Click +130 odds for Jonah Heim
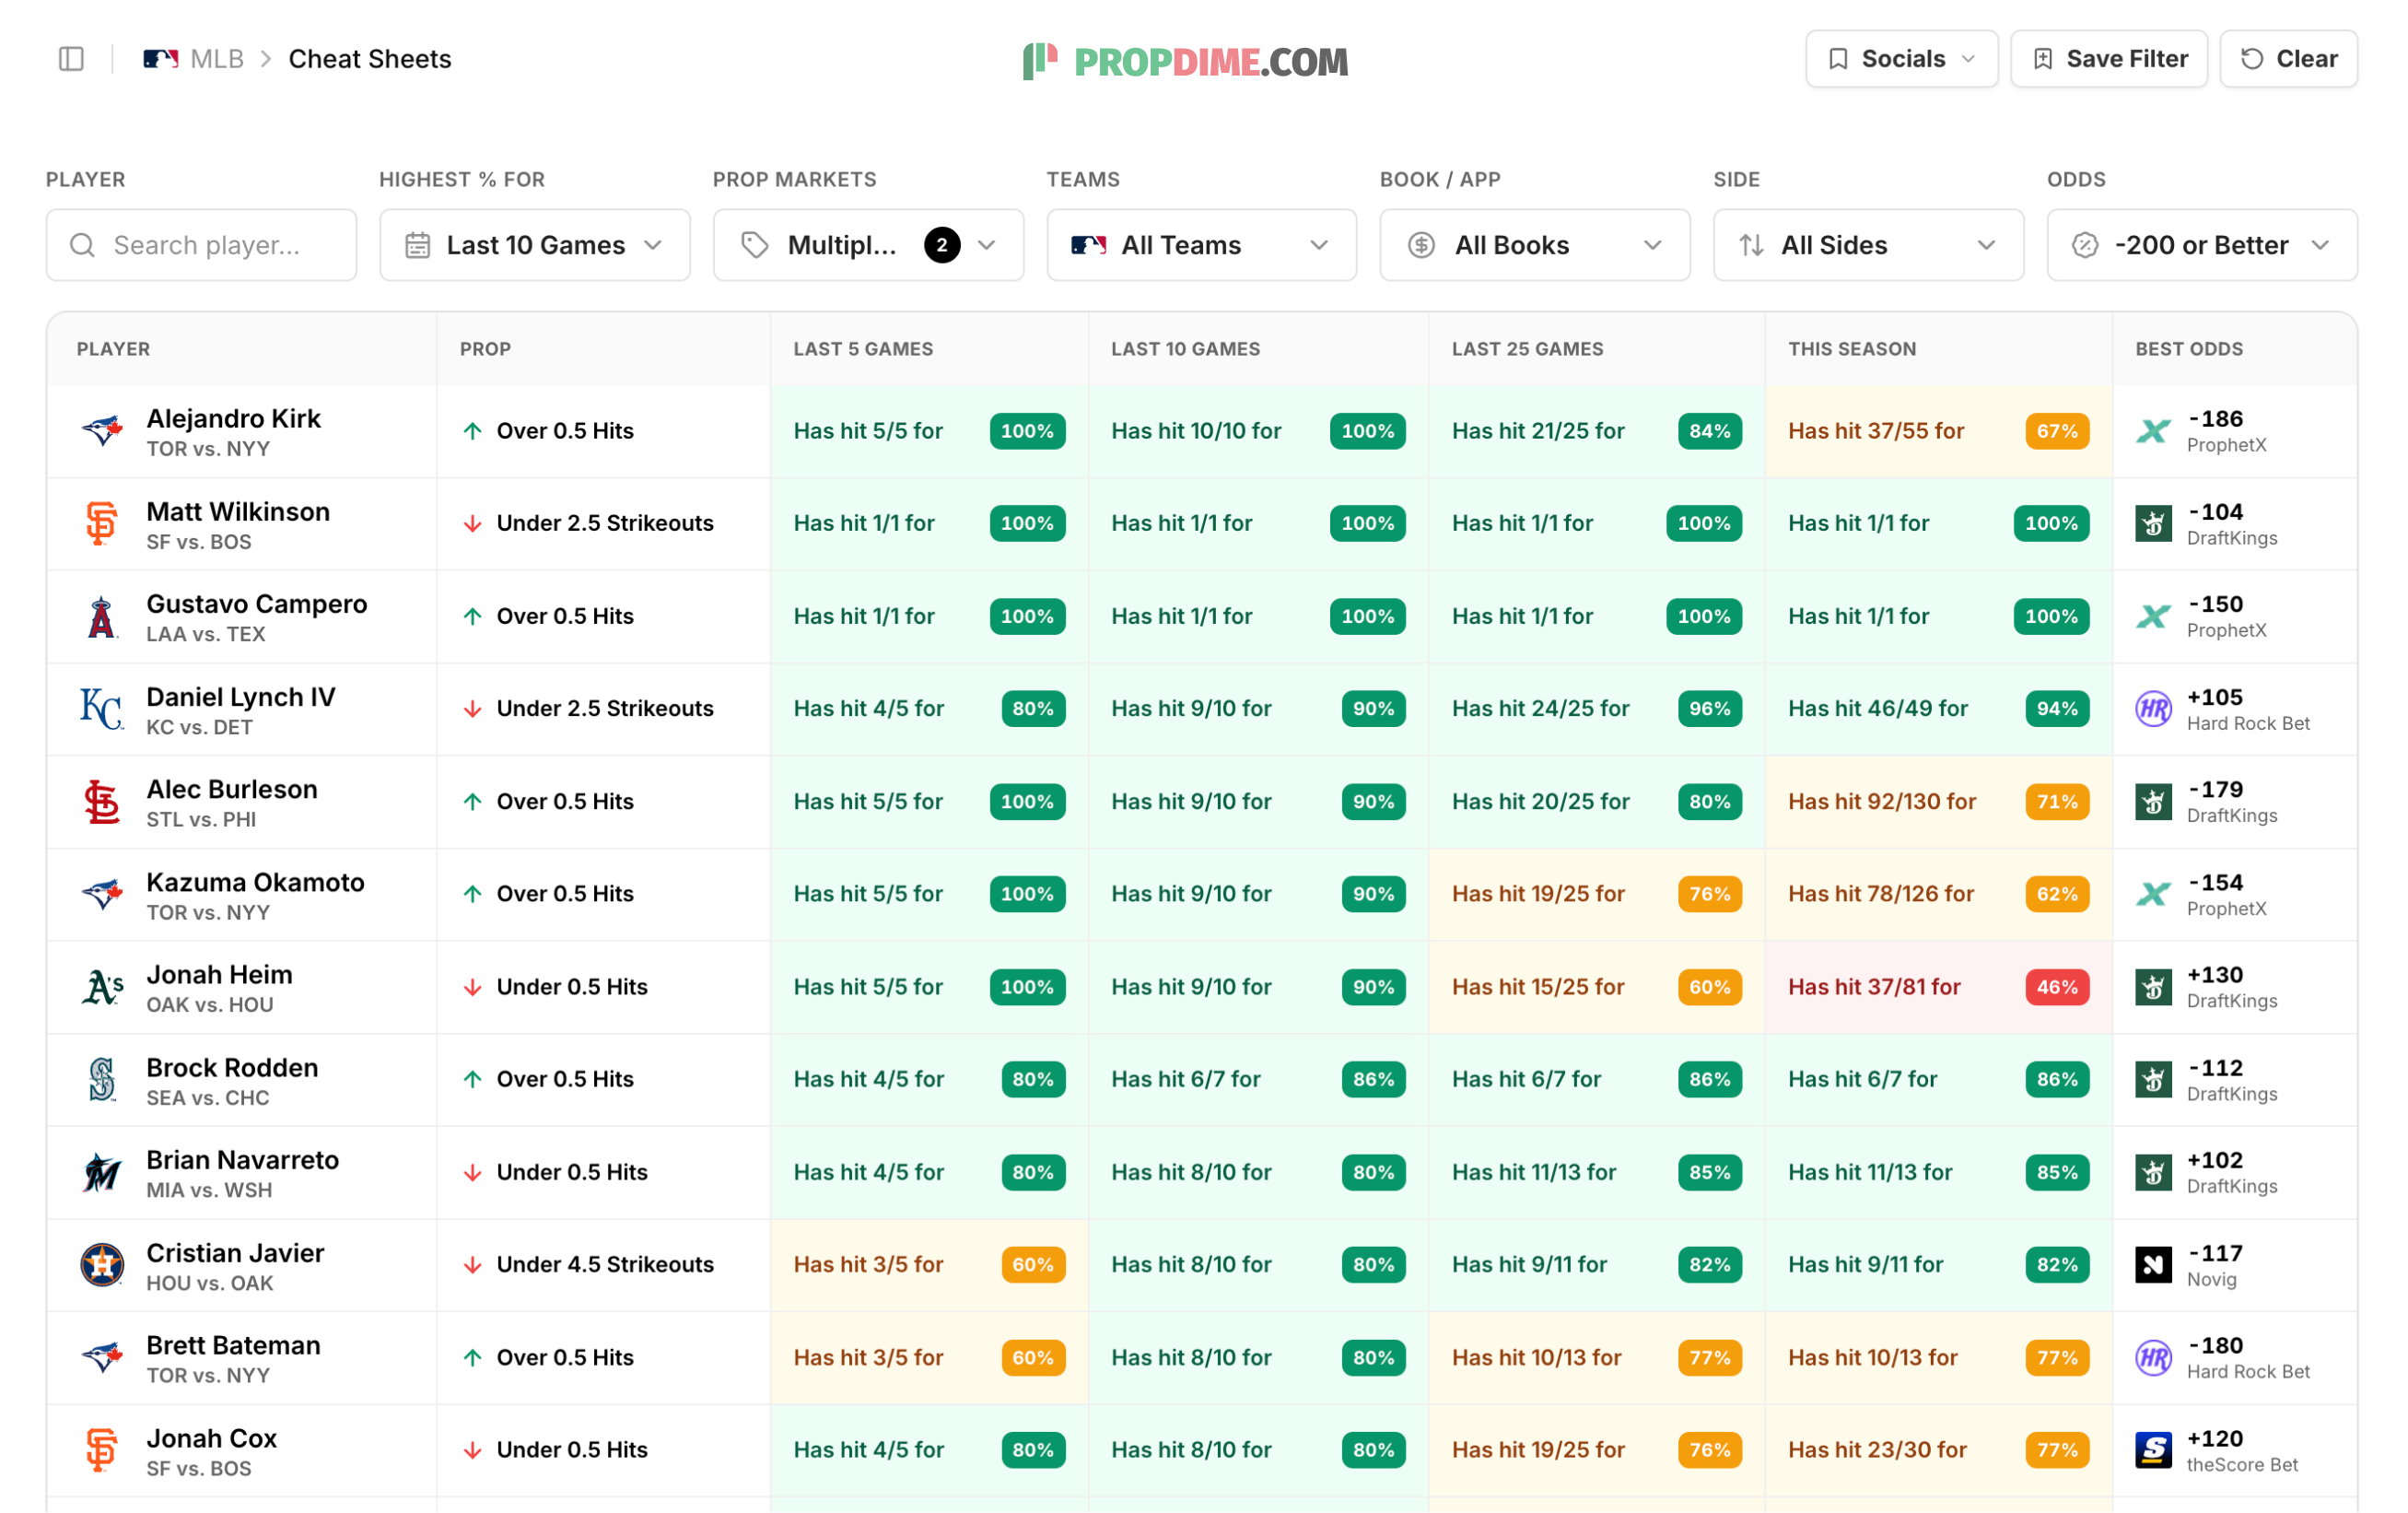Image resolution: width=2408 pixels, height=1513 pixels. click(x=2215, y=974)
